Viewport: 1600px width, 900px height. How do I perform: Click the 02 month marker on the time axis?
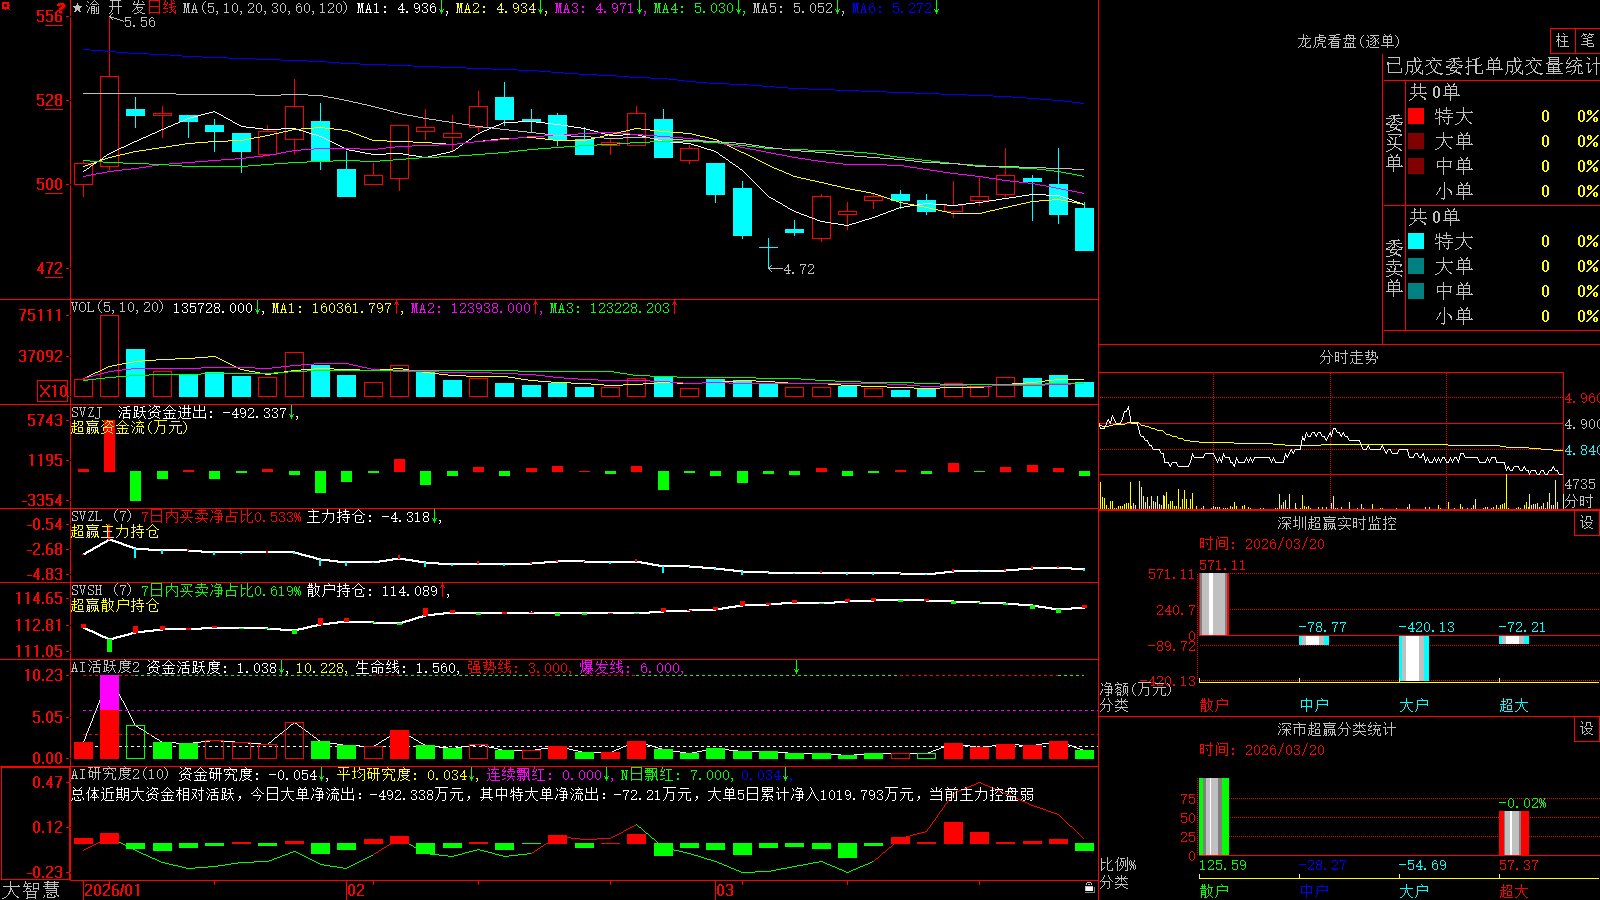pyautogui.click(x=356, y=890)
